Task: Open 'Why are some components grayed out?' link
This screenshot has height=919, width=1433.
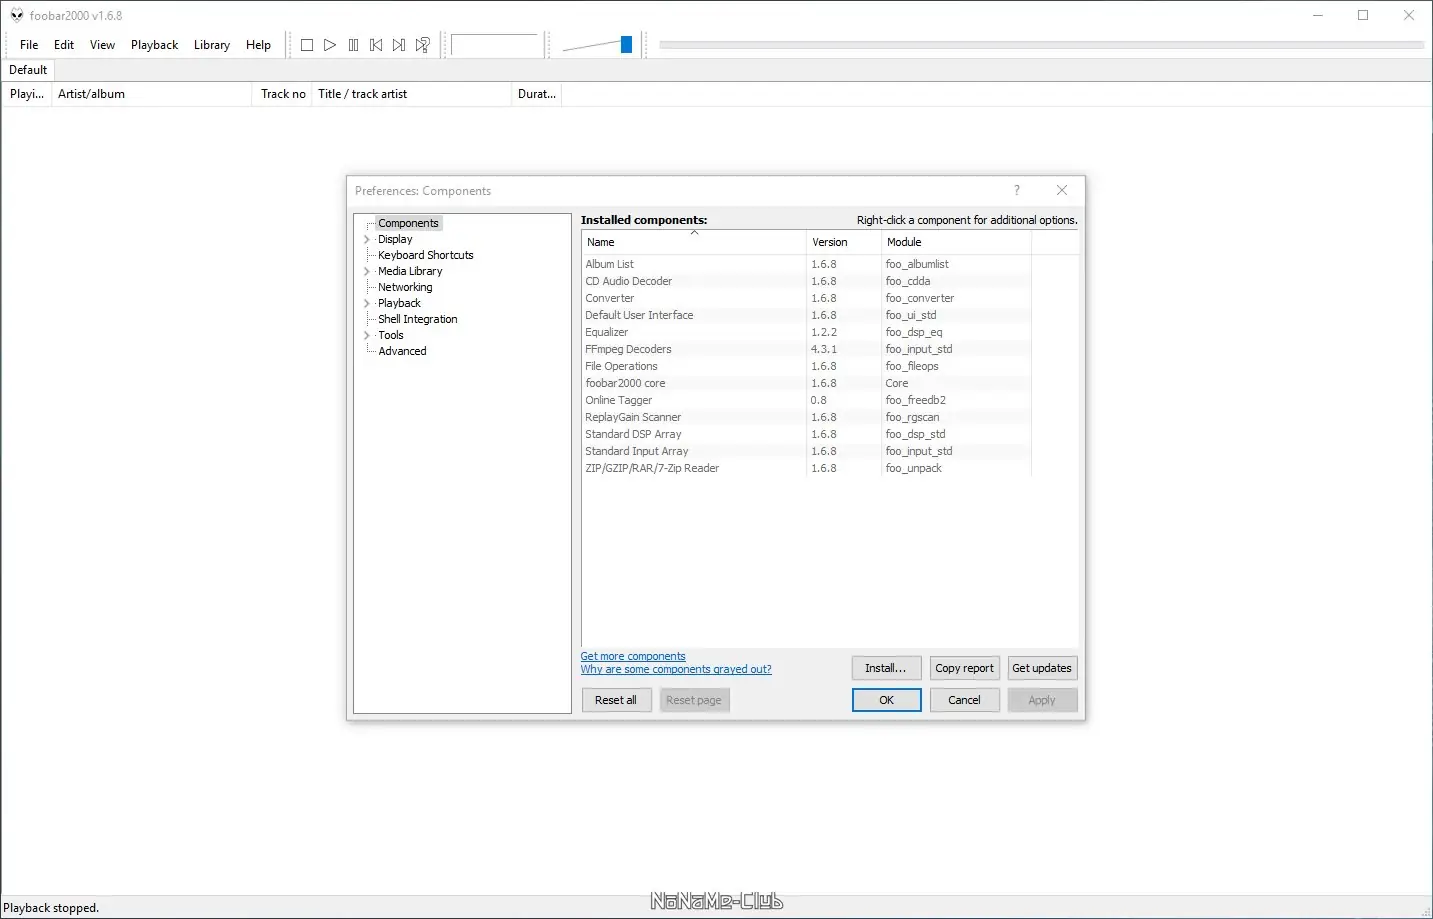Action: [676, 670]
